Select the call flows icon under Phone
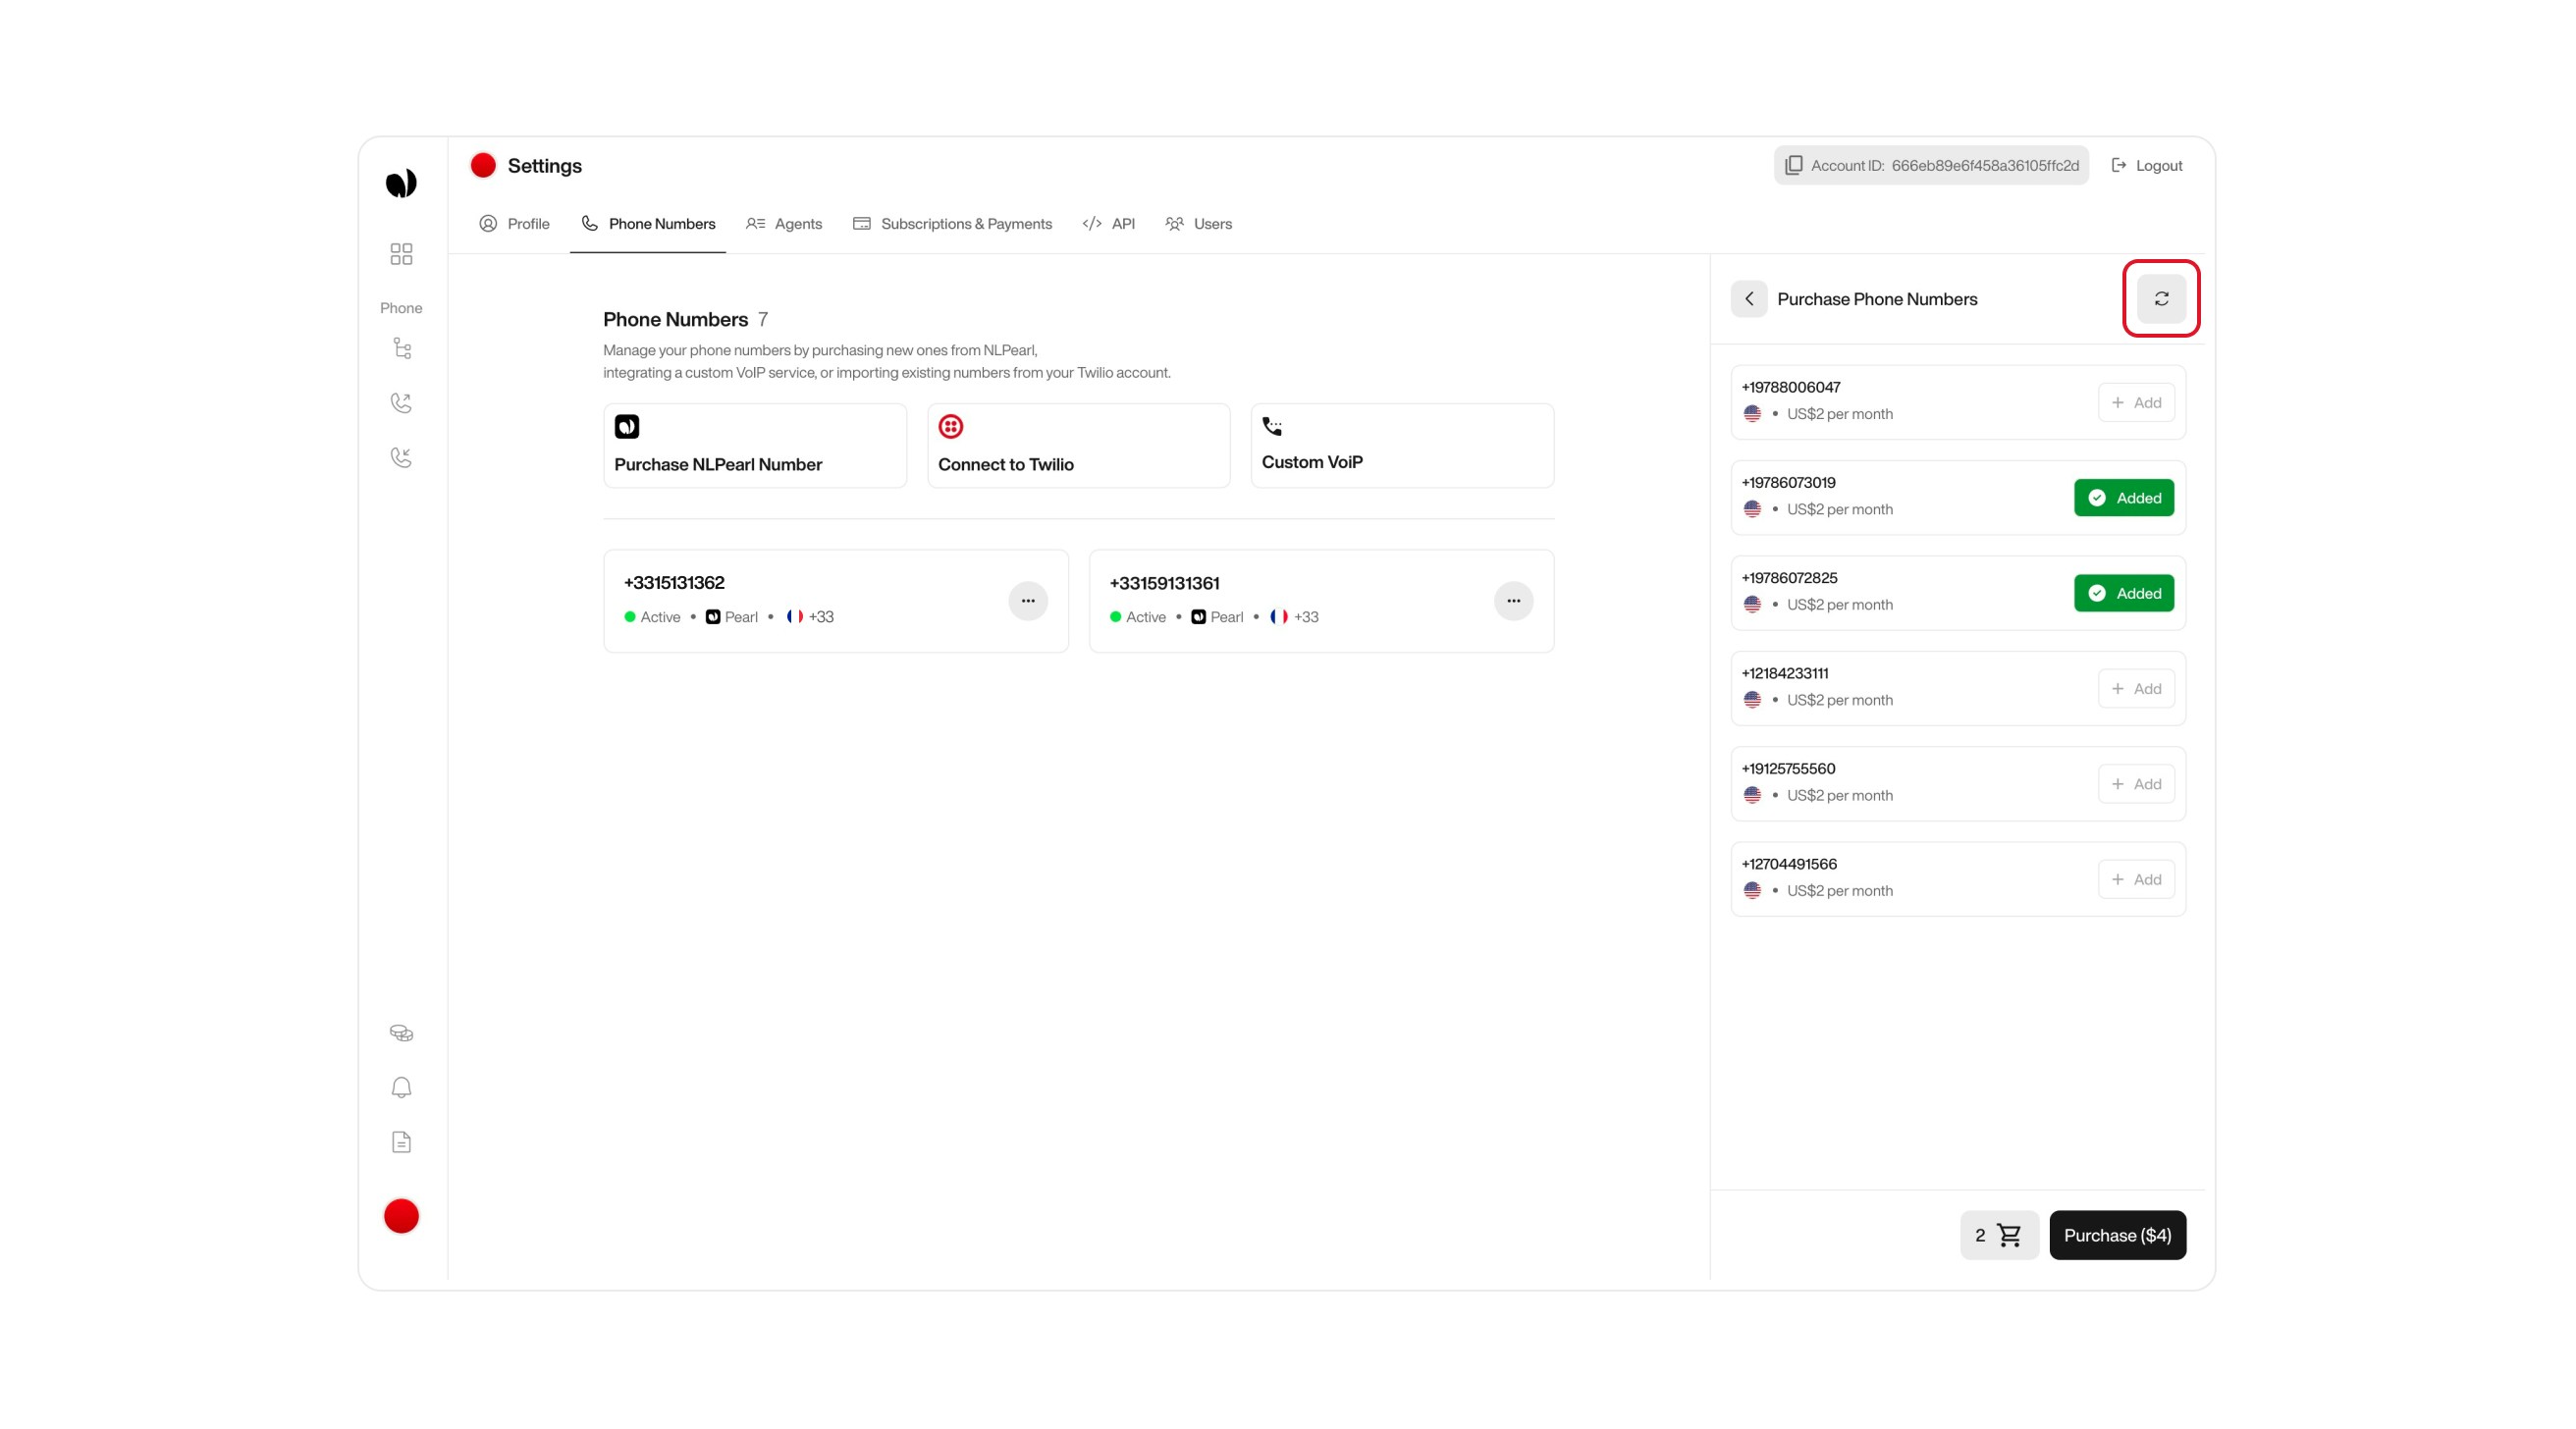2576x1429 pixels. (x=401, y=348)
